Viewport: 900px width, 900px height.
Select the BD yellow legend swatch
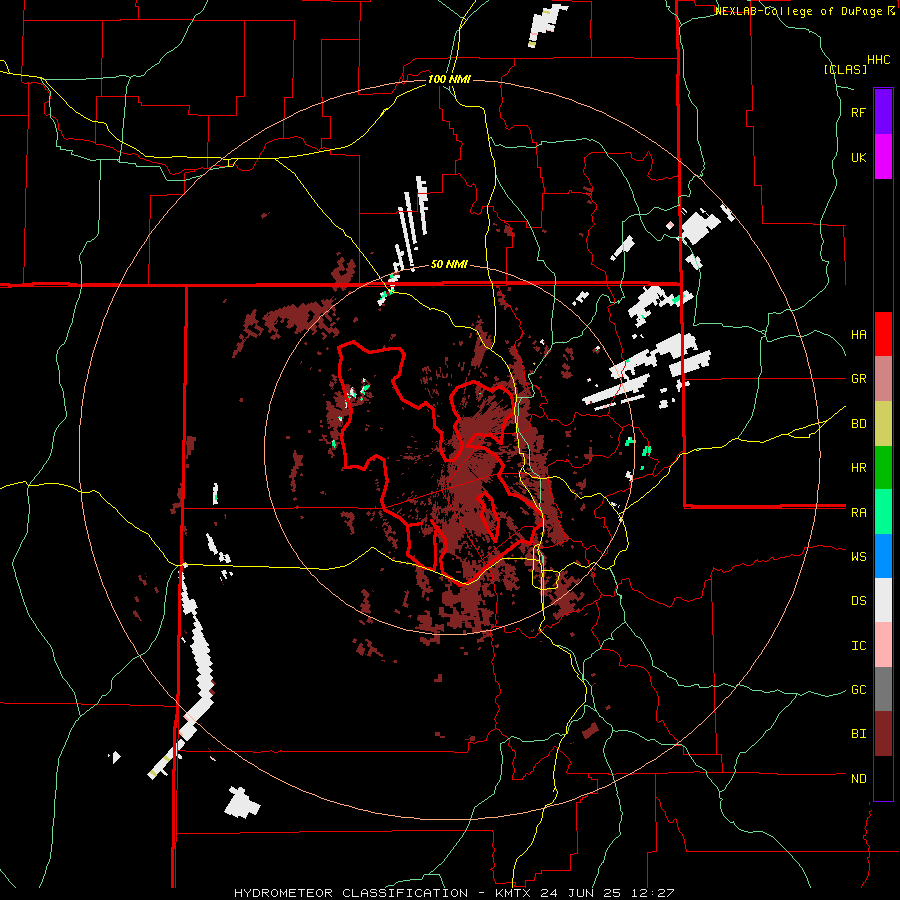(883, 423)
